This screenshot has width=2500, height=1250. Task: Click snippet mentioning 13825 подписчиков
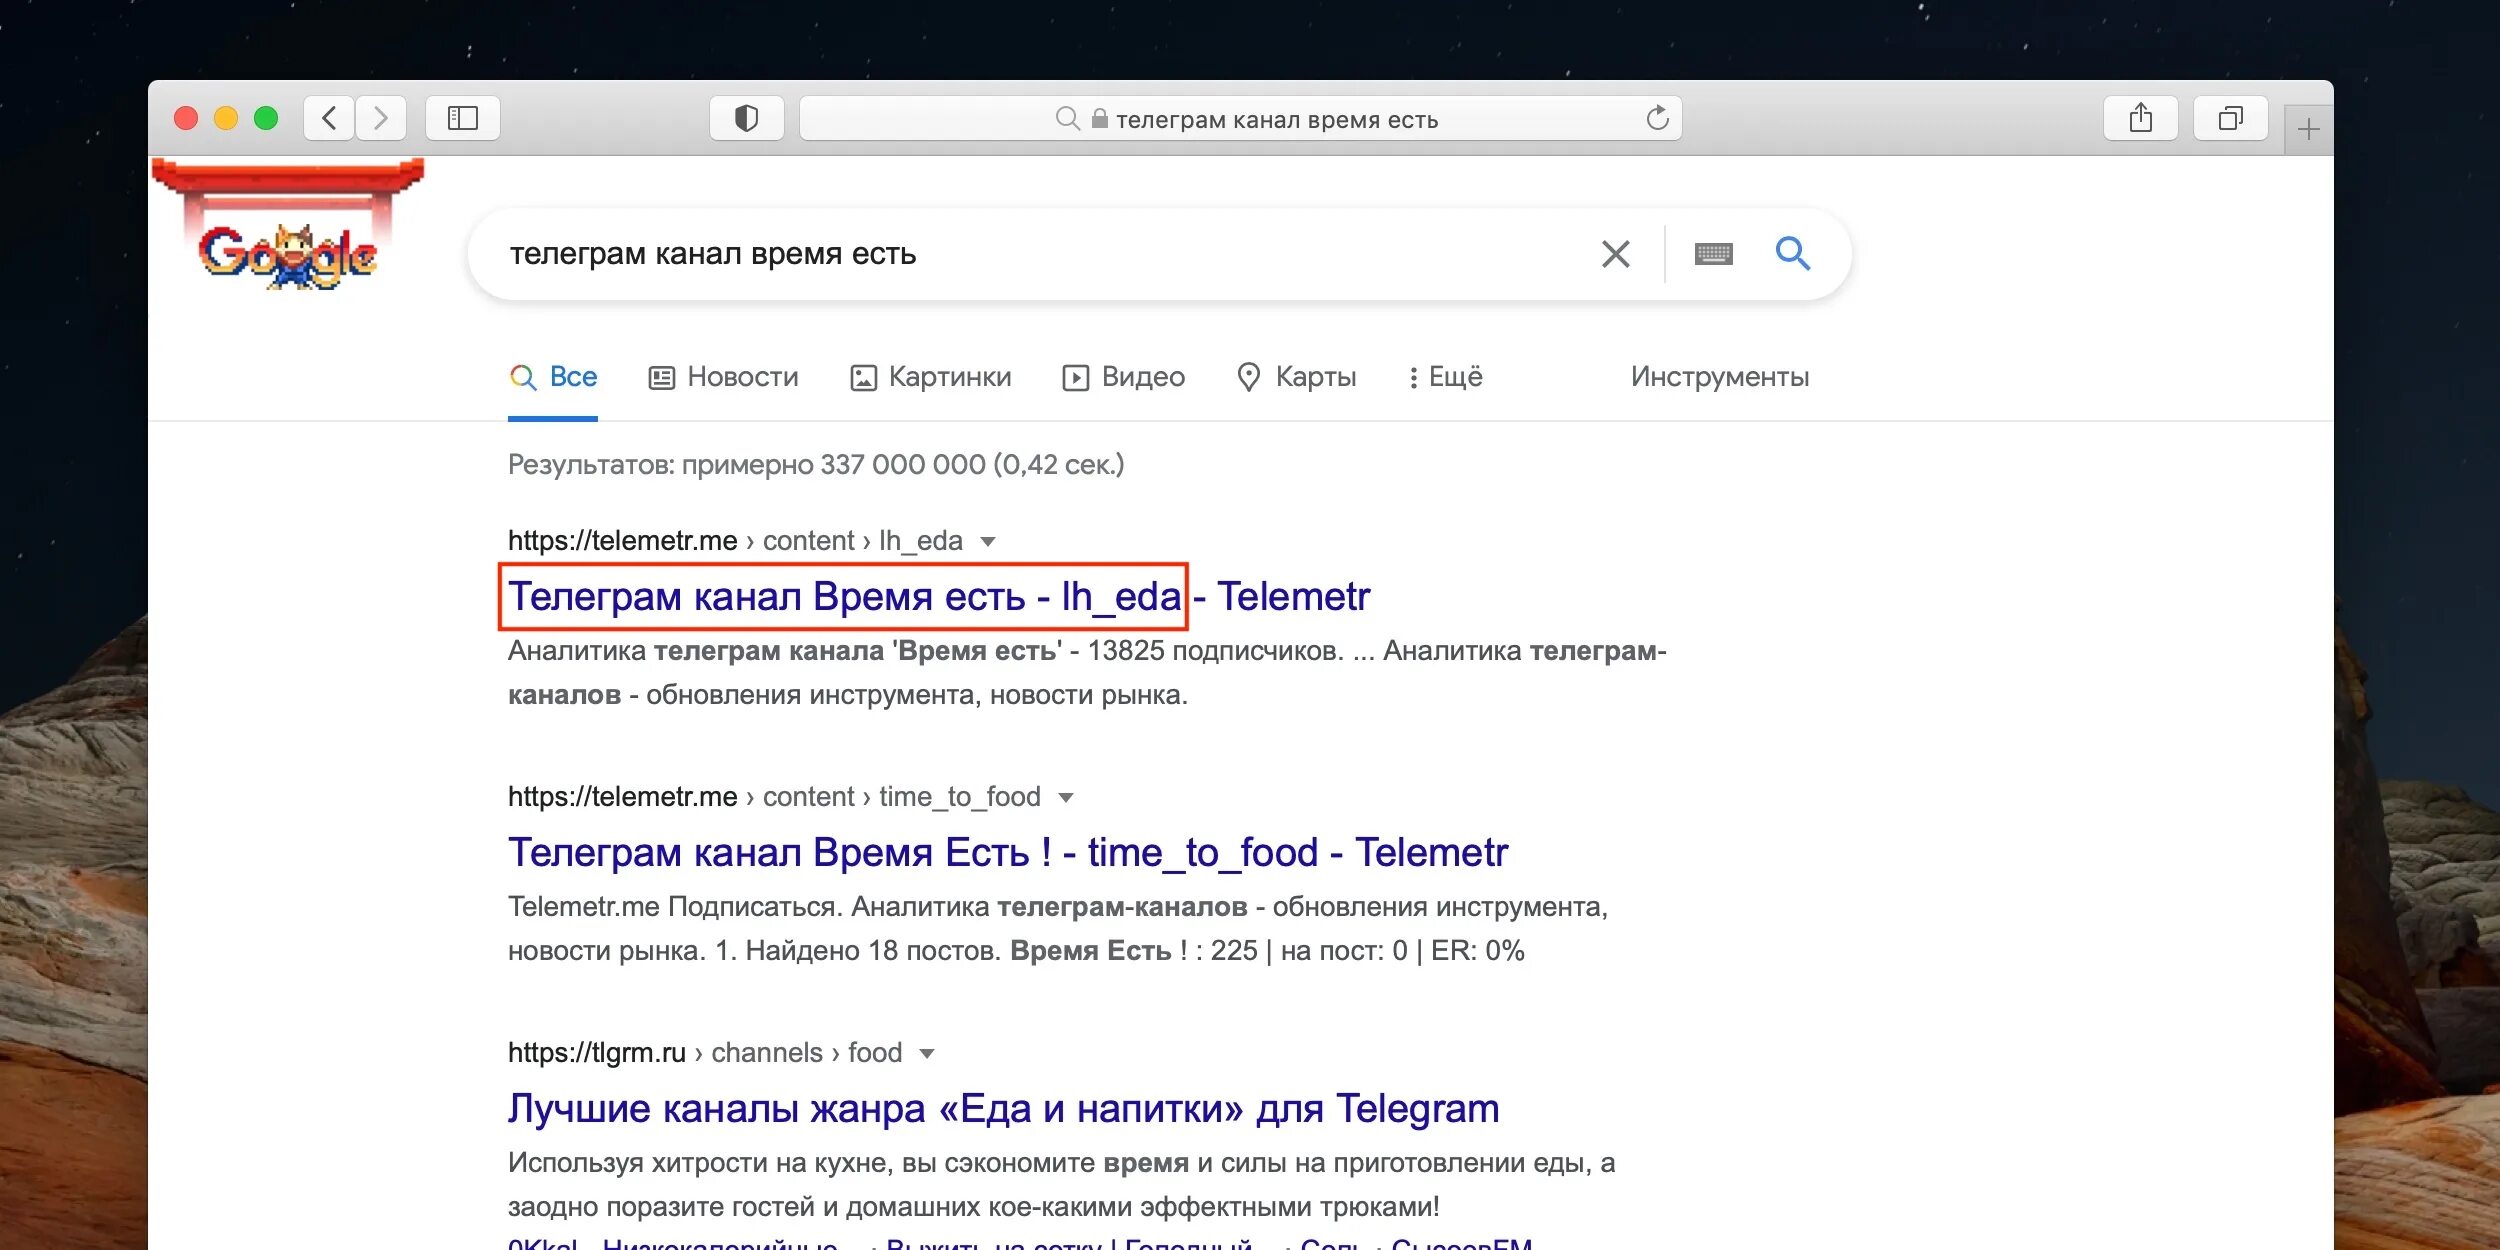tap(1087, 673)
